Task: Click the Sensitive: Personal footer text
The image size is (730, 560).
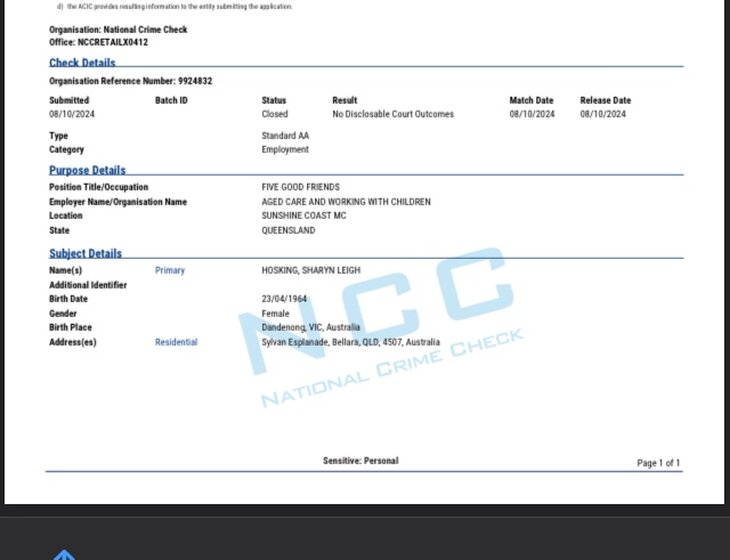Action: [x=360, y=461]
